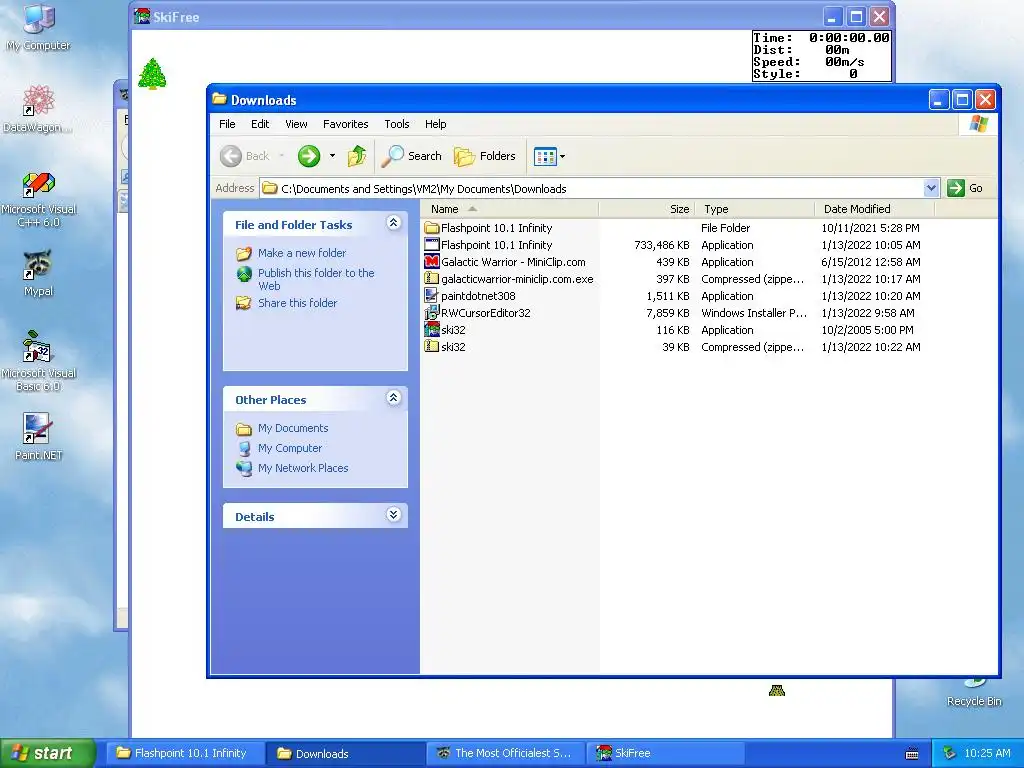Image resolution: width=1024 pixels, height=768 pixels.
Task: Click the Views icon in toolbar
Action: (x=545, y=156)
